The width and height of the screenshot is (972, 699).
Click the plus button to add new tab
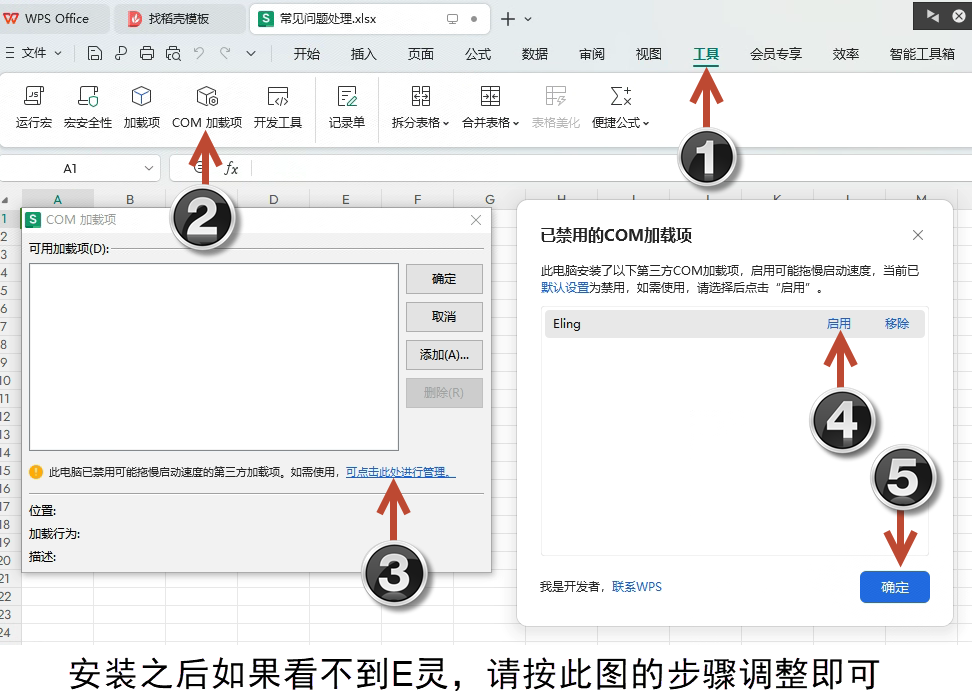tap(508, 19)
